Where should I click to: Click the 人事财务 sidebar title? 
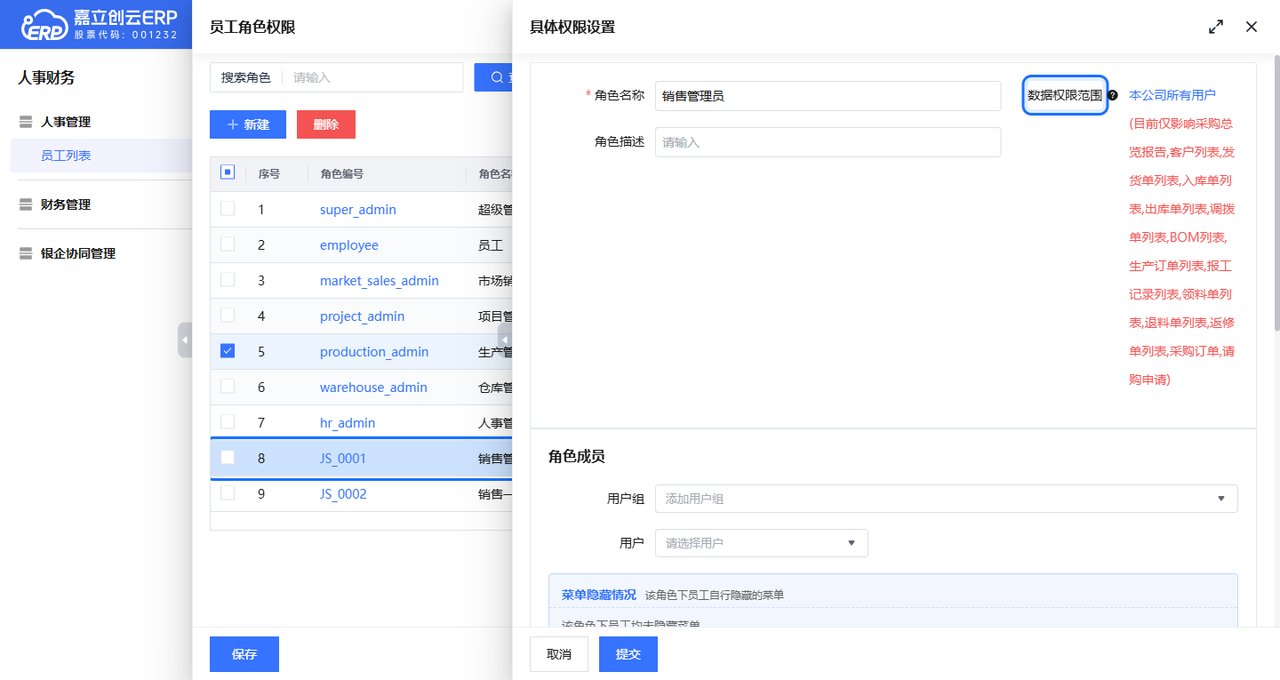pos(46,77)
